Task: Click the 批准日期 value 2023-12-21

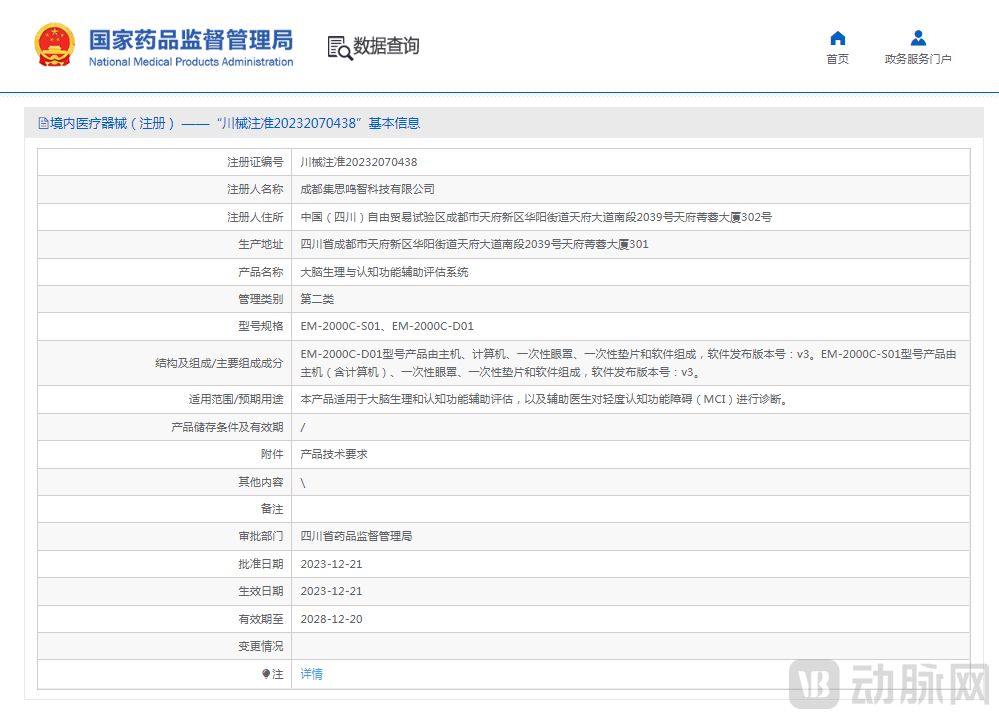Action: point(330,563)
